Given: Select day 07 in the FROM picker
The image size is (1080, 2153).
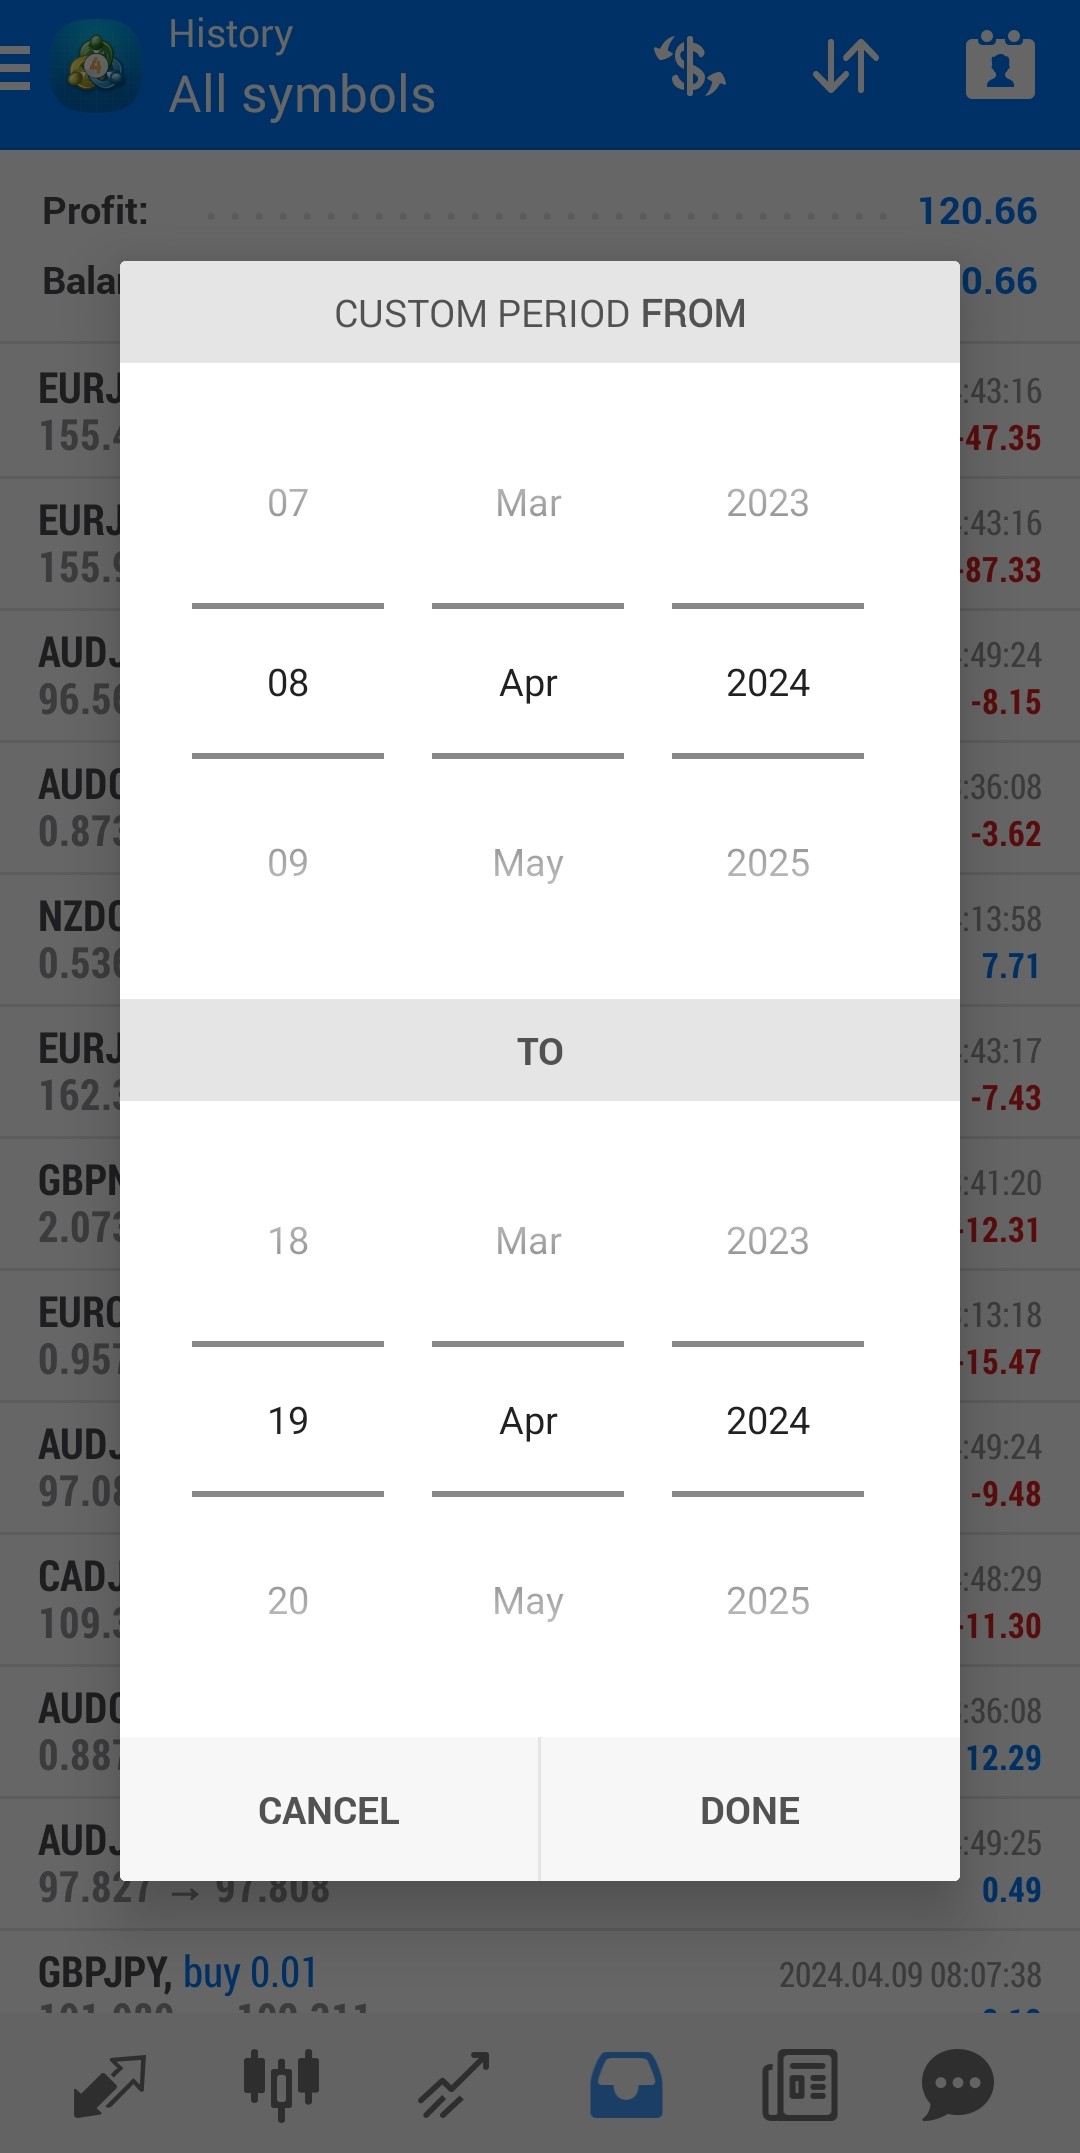Looking at the screenshot, I should tap(288, 503).
